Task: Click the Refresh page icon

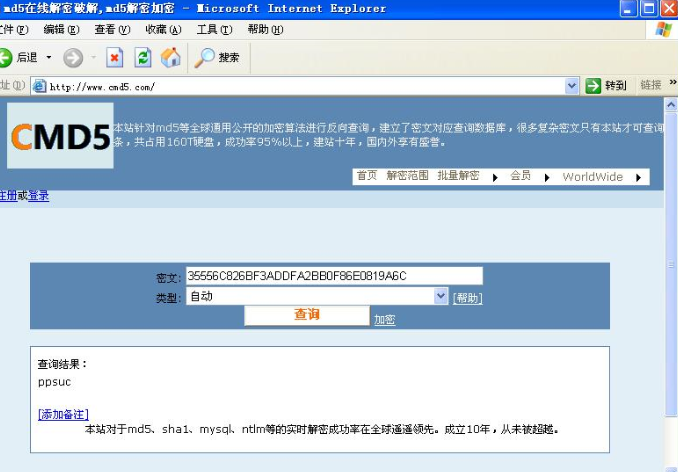Action: [x=143, y=57]
